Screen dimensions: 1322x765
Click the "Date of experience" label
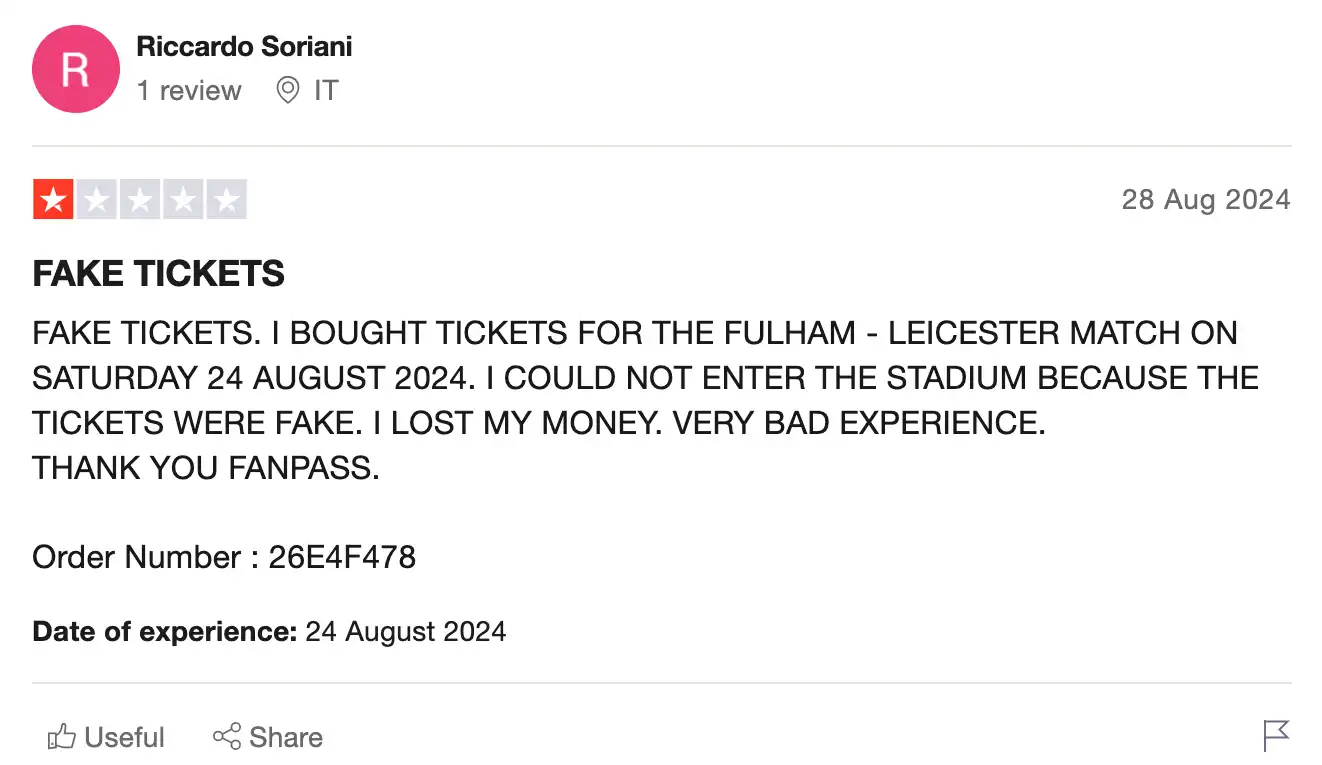pyautogui.click(x=165, y=632)
